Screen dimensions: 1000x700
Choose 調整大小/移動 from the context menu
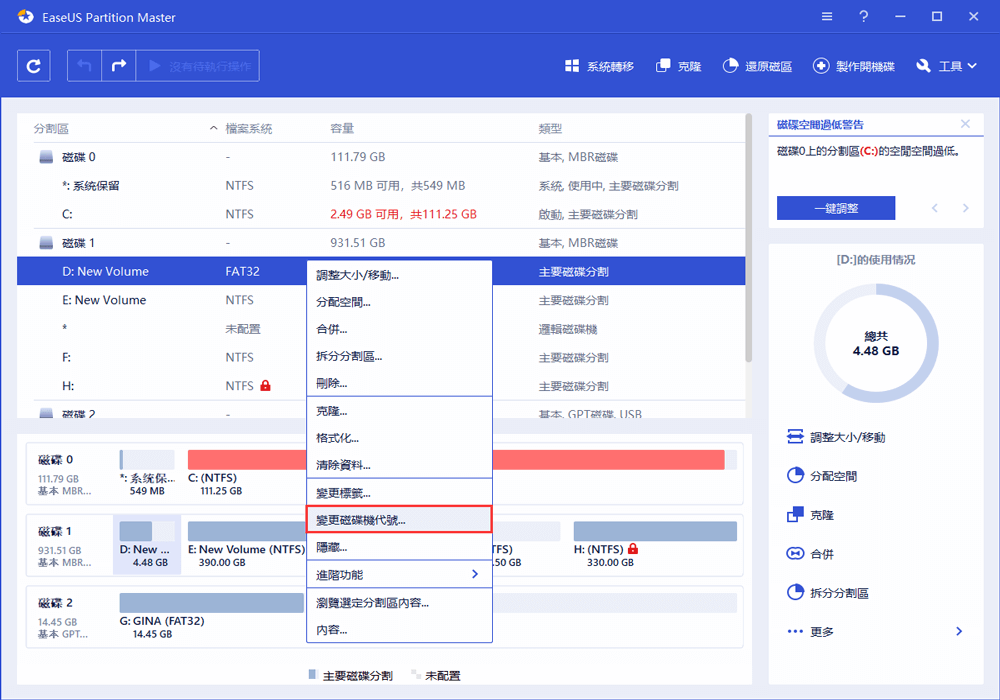pos(399,275)
